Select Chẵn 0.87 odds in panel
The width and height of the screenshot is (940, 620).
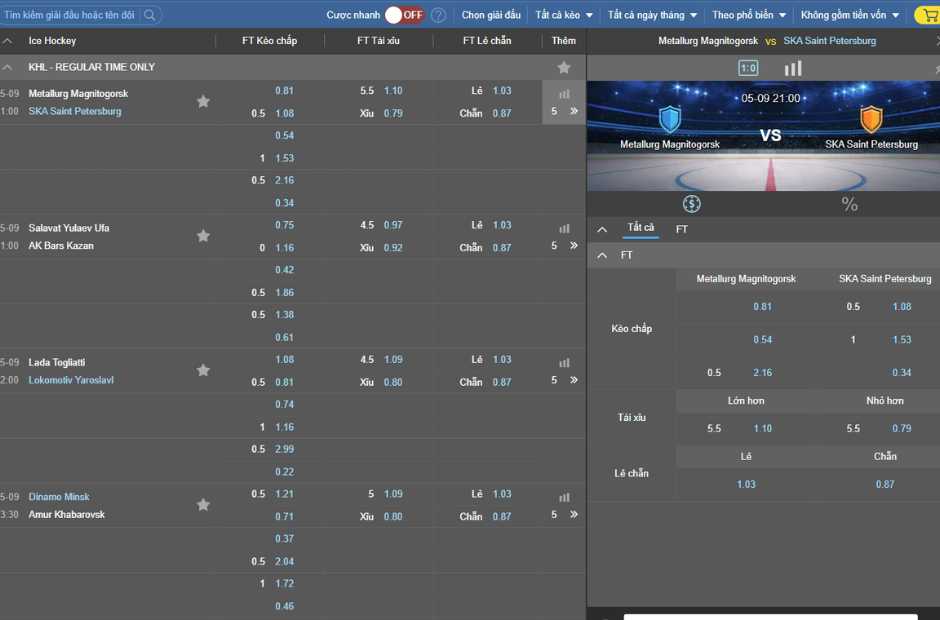coord(885,484)
